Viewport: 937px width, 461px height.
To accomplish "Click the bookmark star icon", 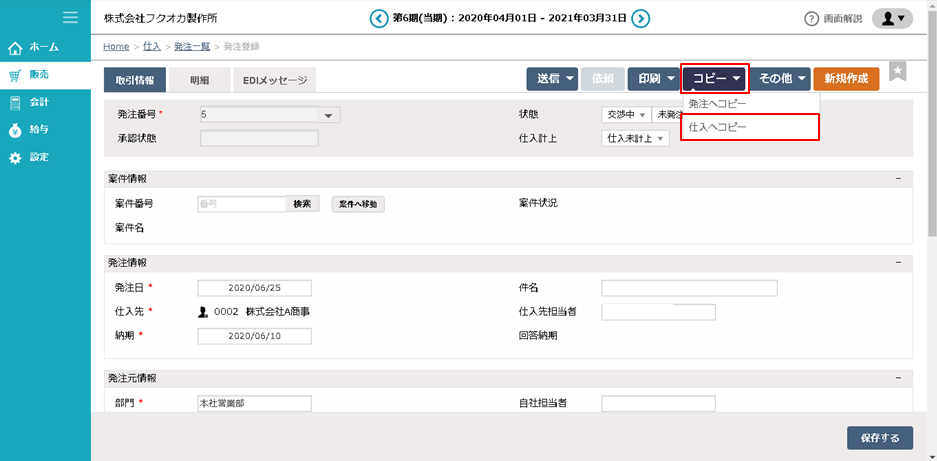I will point(898,71).
